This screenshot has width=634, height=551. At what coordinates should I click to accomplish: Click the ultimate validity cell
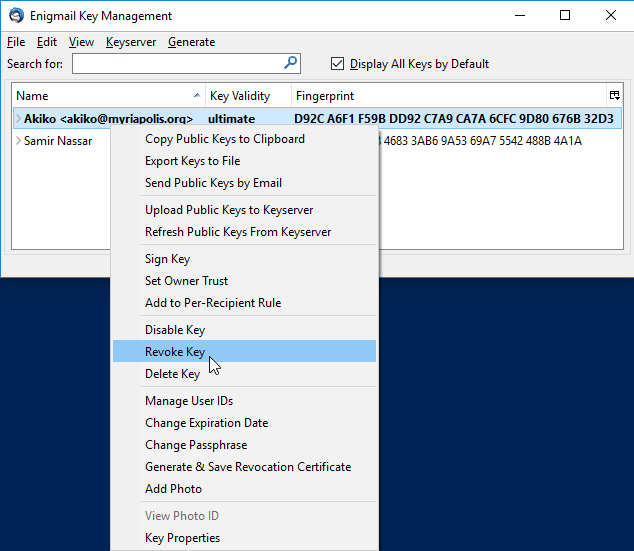(x=231, y=118)
